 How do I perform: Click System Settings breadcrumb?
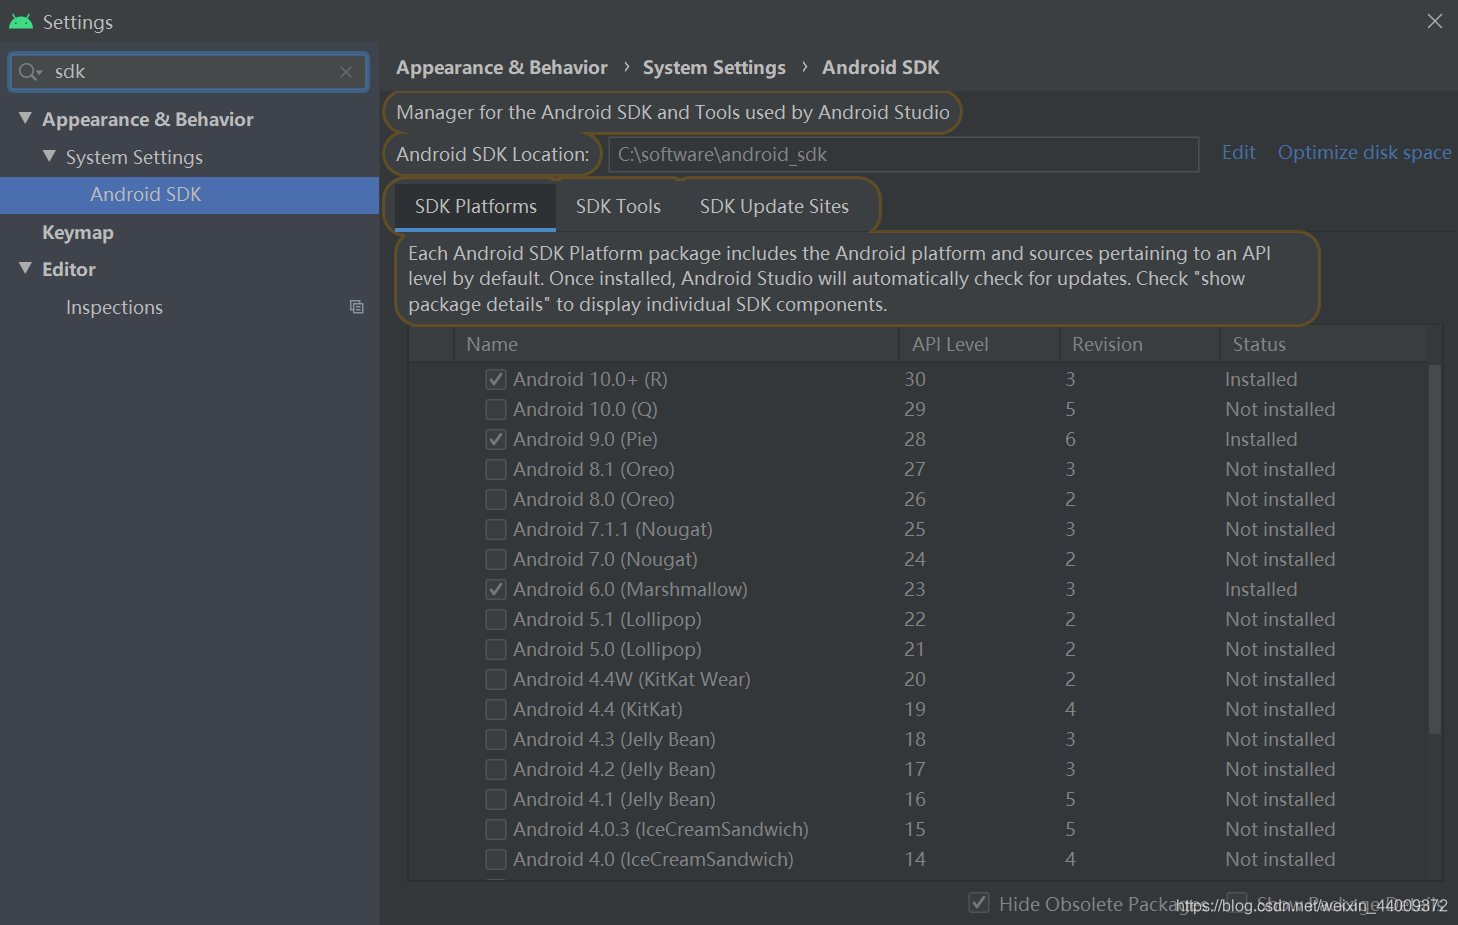click(x=714, y=68)
